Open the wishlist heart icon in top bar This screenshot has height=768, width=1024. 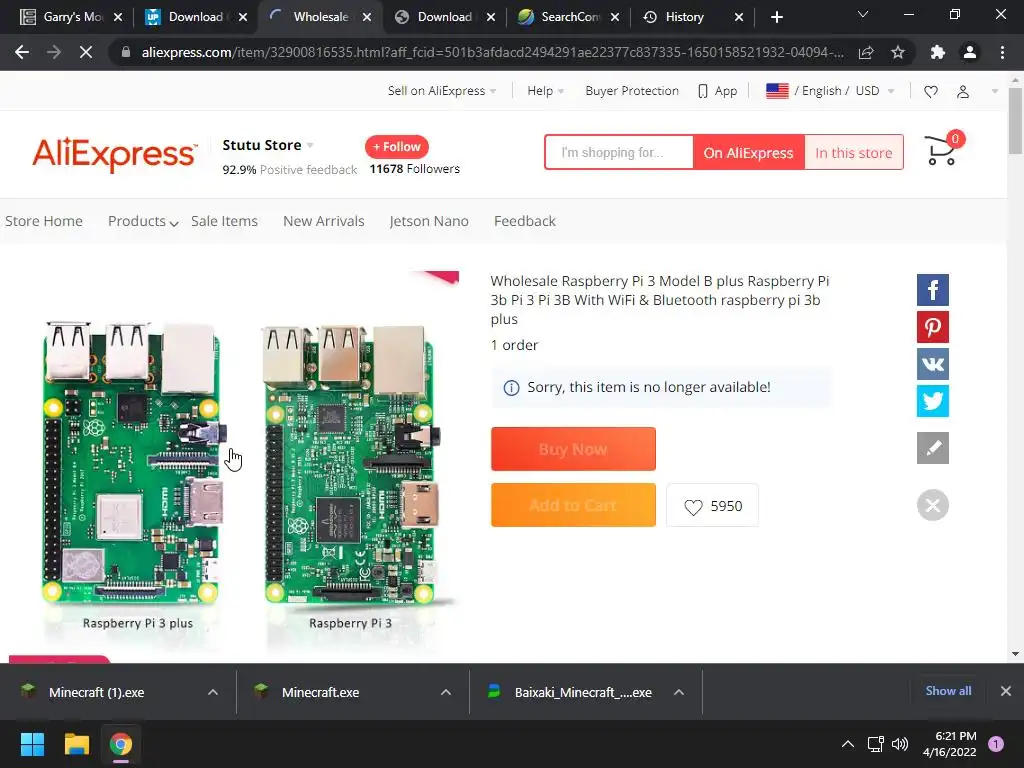931,91
